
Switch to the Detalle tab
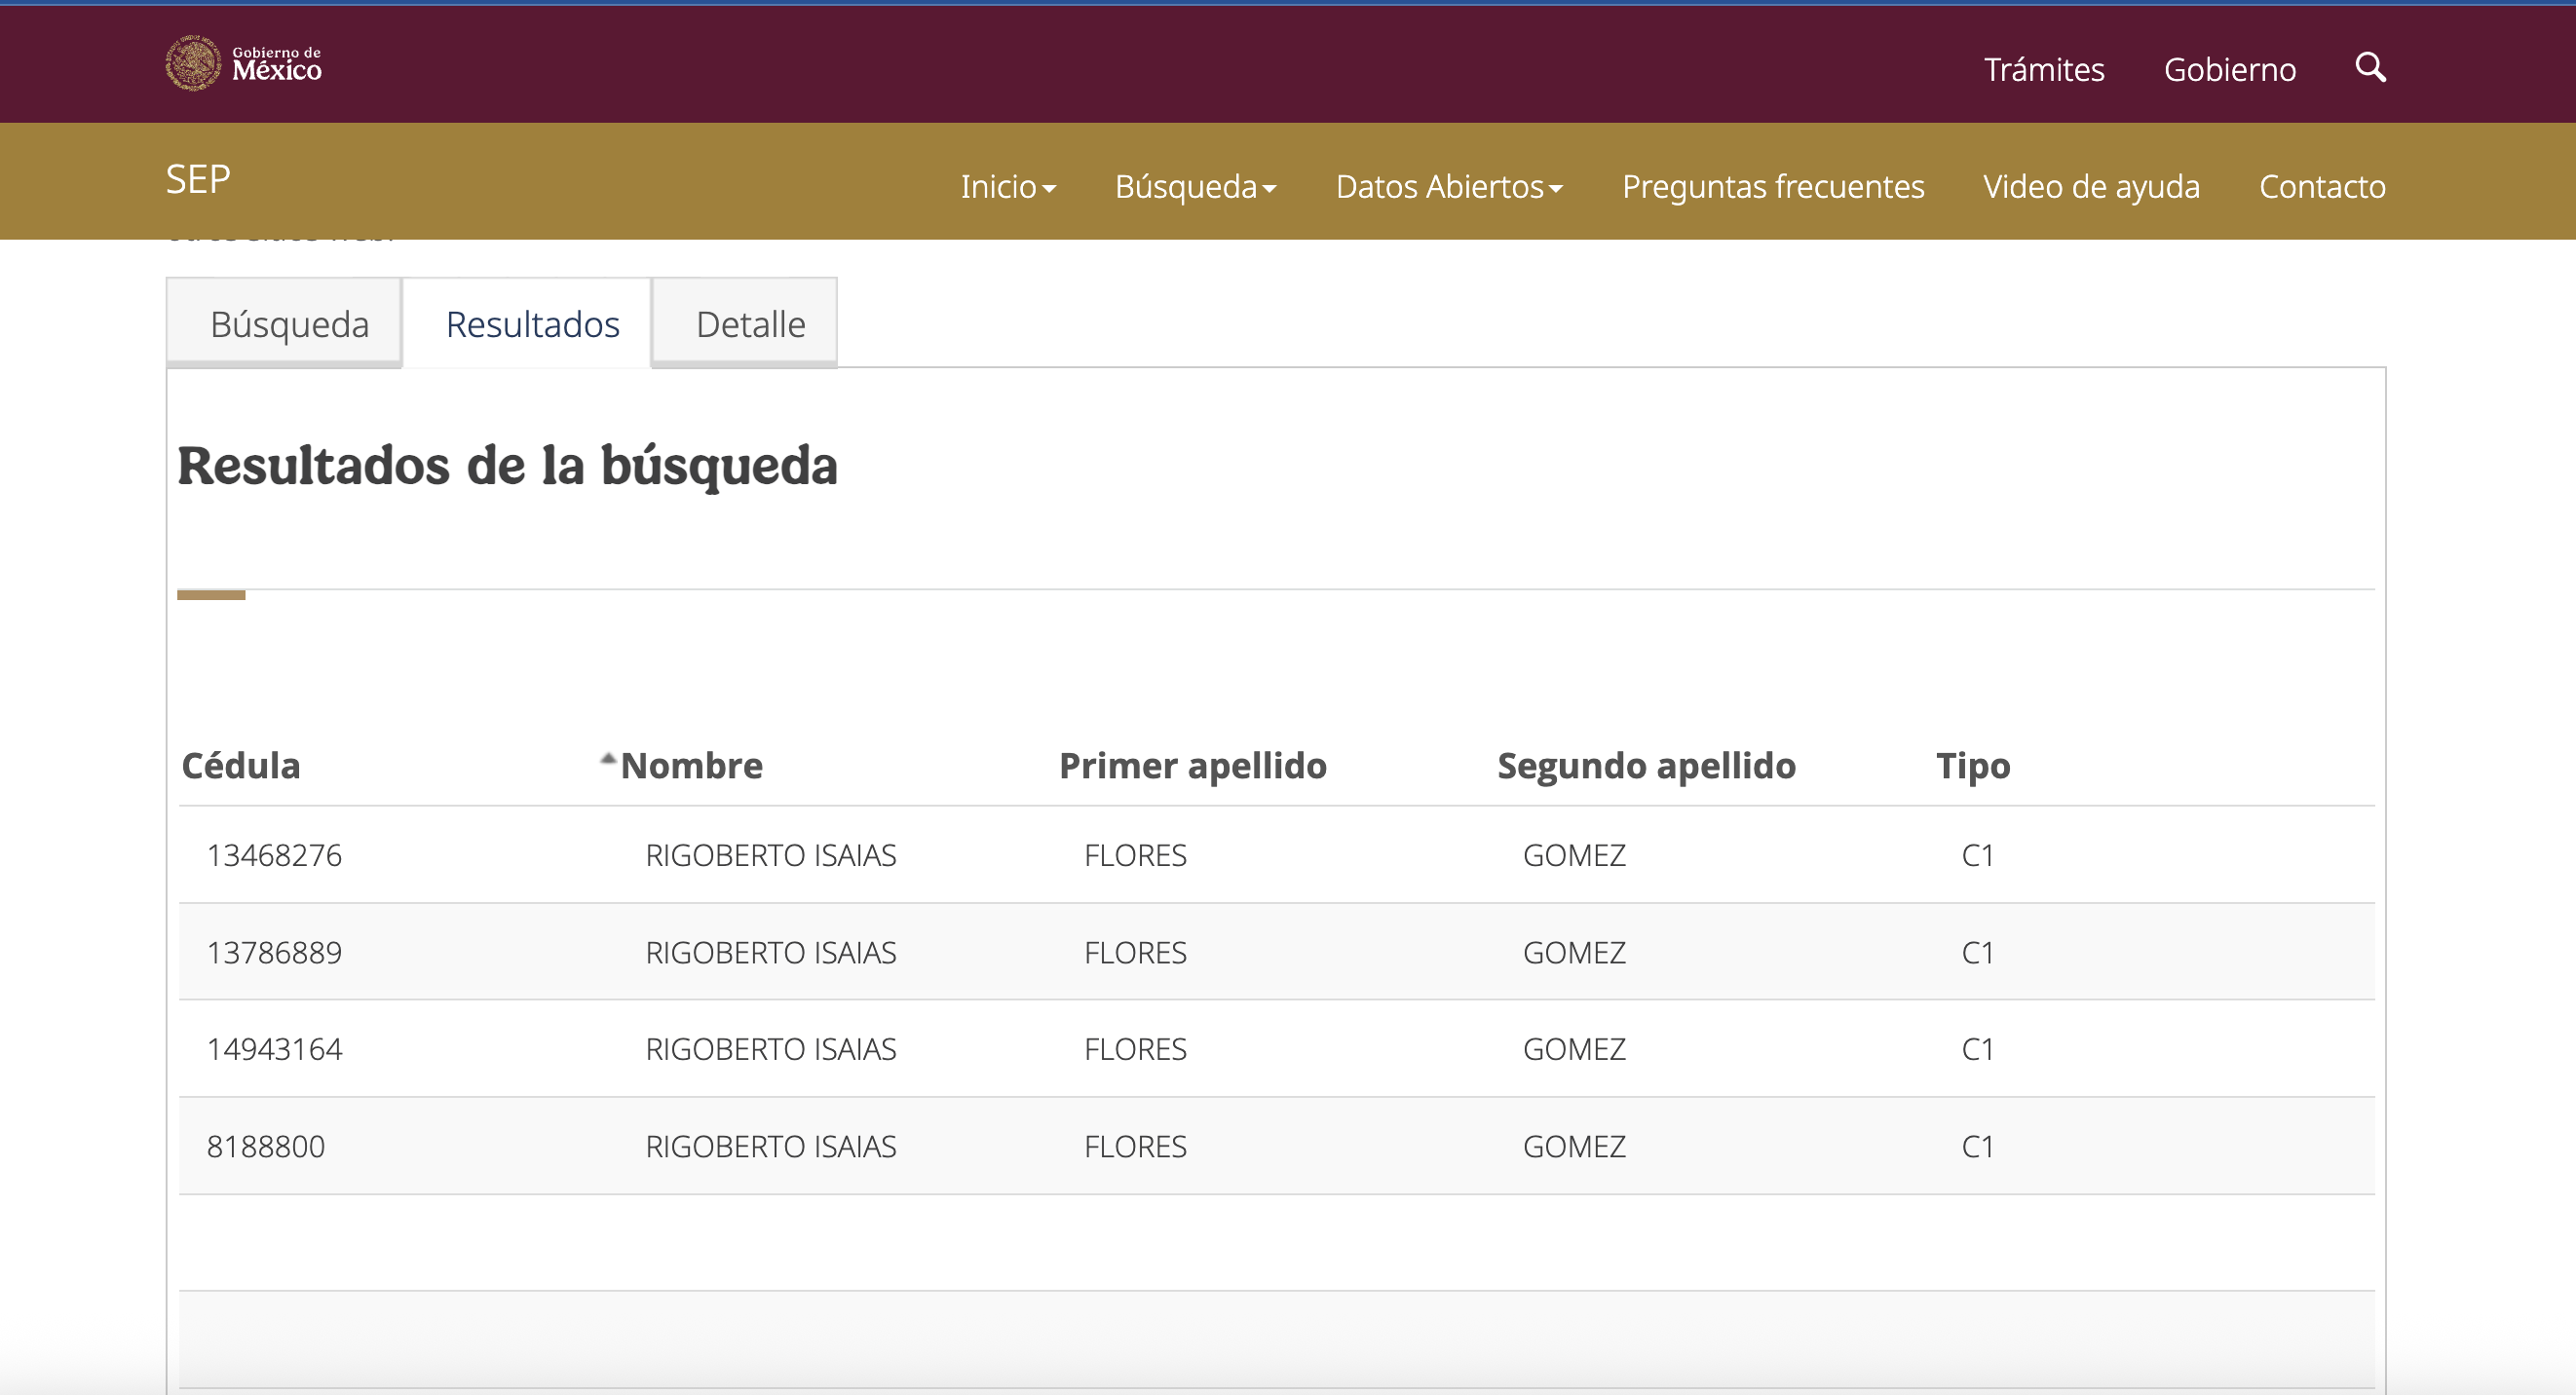coord(745,323)
